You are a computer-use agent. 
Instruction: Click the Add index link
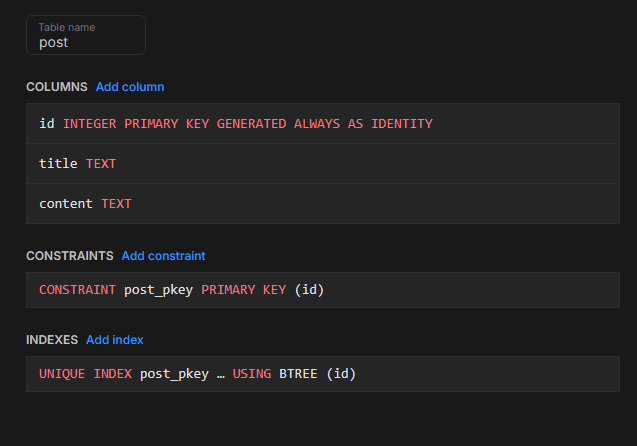click(115, 340)
